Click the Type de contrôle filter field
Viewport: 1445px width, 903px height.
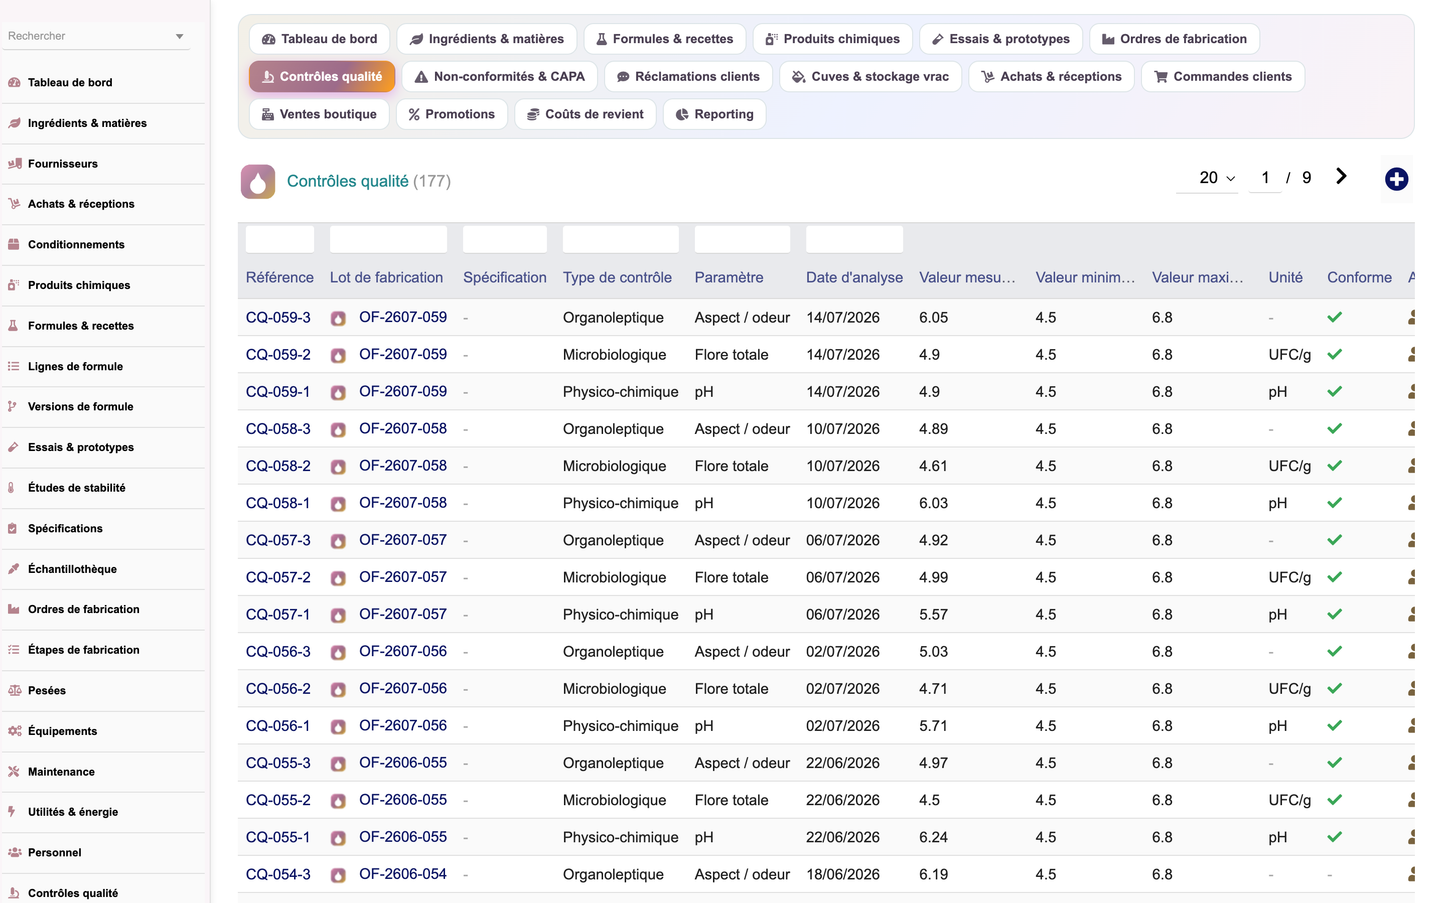[x=621, y=239]
